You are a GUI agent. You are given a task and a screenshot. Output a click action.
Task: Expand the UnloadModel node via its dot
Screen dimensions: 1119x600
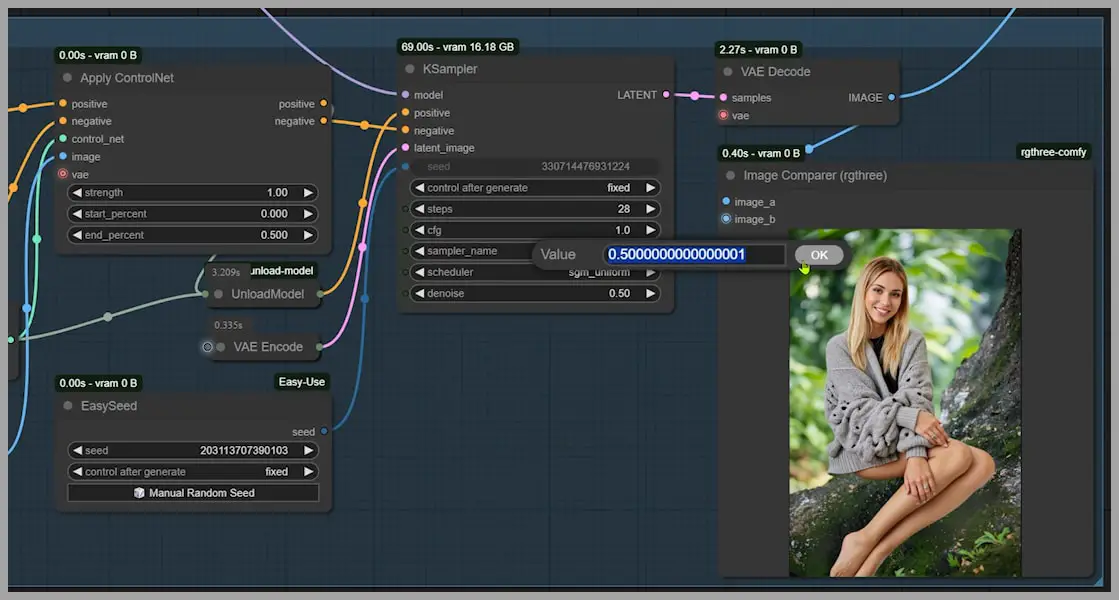pos(218,294)
